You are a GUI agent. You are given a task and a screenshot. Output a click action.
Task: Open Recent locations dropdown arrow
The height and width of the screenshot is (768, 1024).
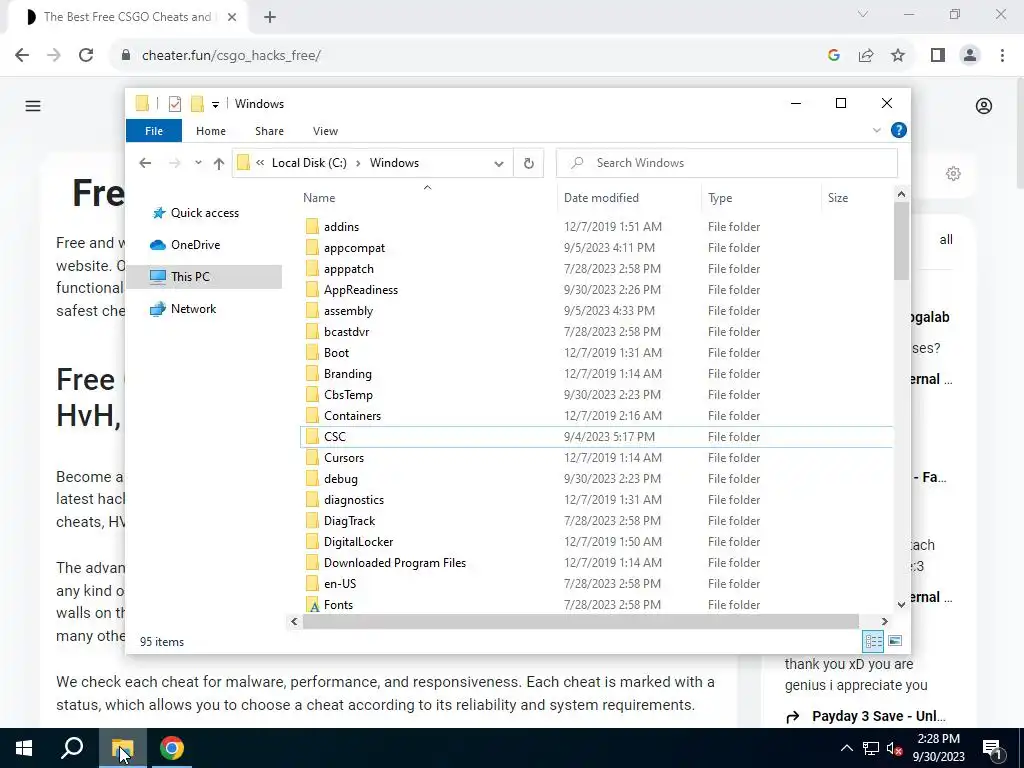(x=198, y=163)
